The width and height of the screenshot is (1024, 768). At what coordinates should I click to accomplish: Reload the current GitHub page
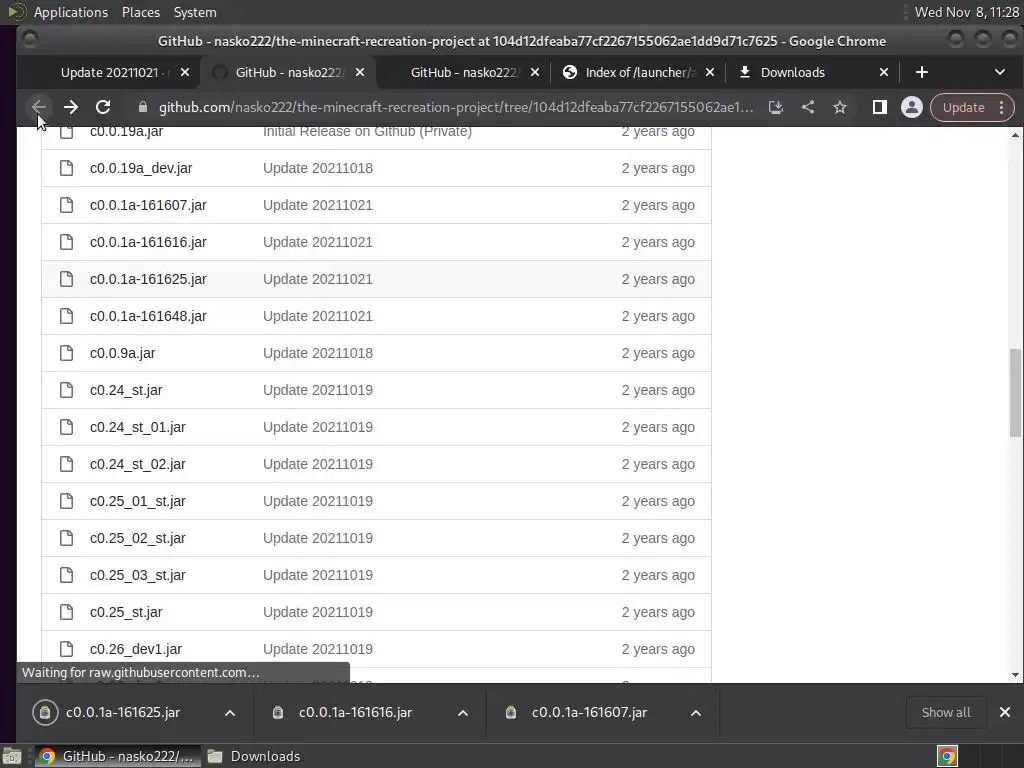(x=103, y=107)
